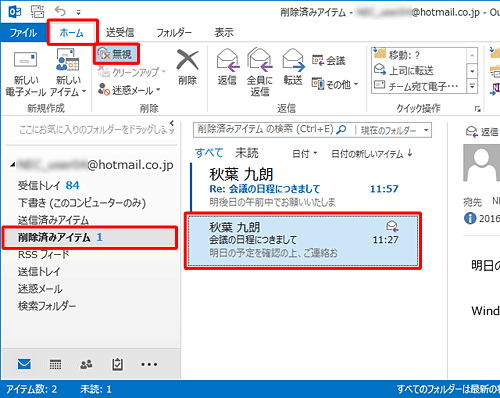Screen dimensions: 500x398
Task: Switch to Calendar view icon
Action: [55, 364]
